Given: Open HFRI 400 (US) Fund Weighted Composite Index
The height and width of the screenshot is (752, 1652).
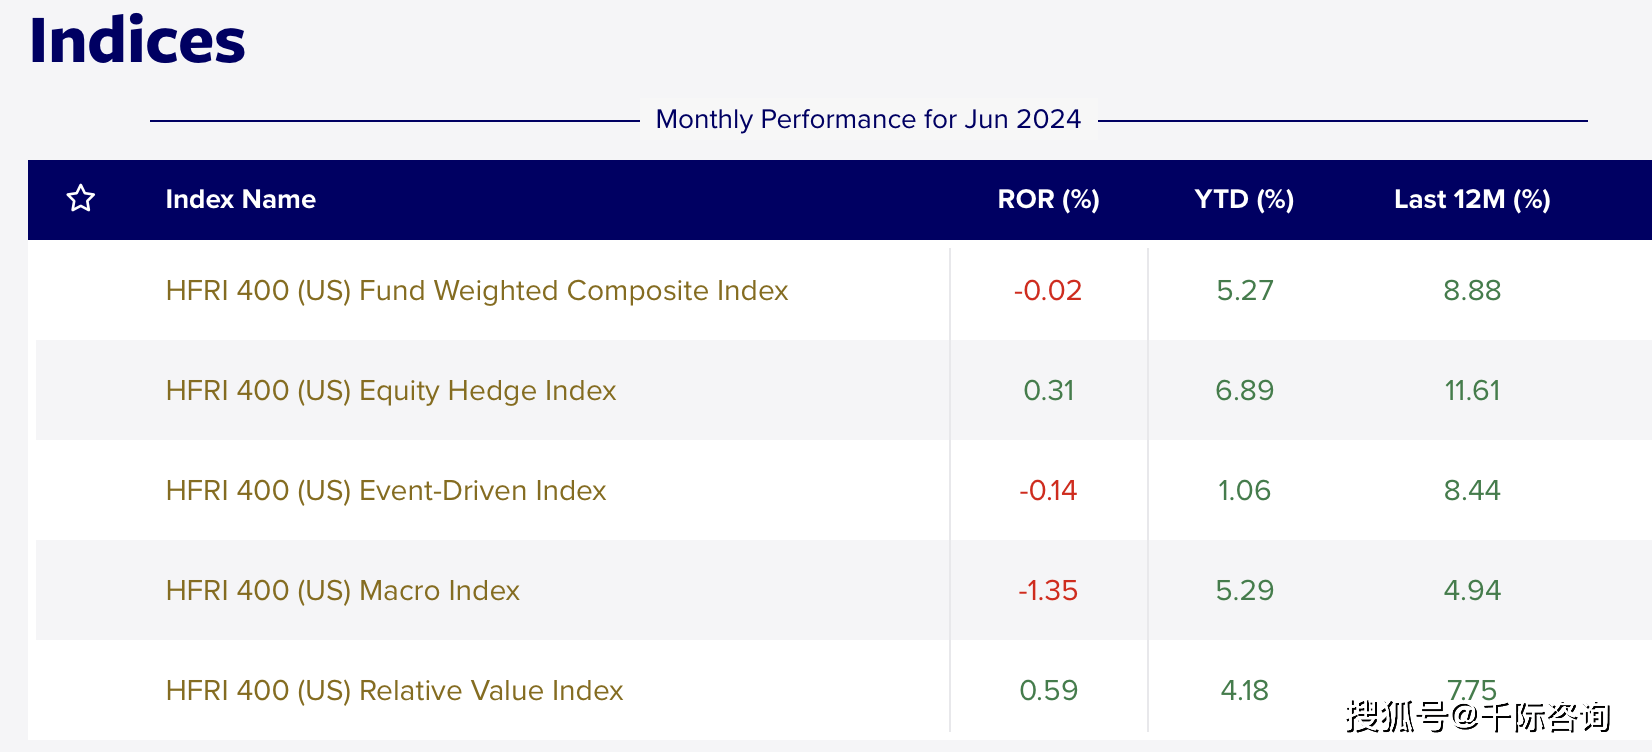Looking at the screenshot, I should tap(477, 290).
